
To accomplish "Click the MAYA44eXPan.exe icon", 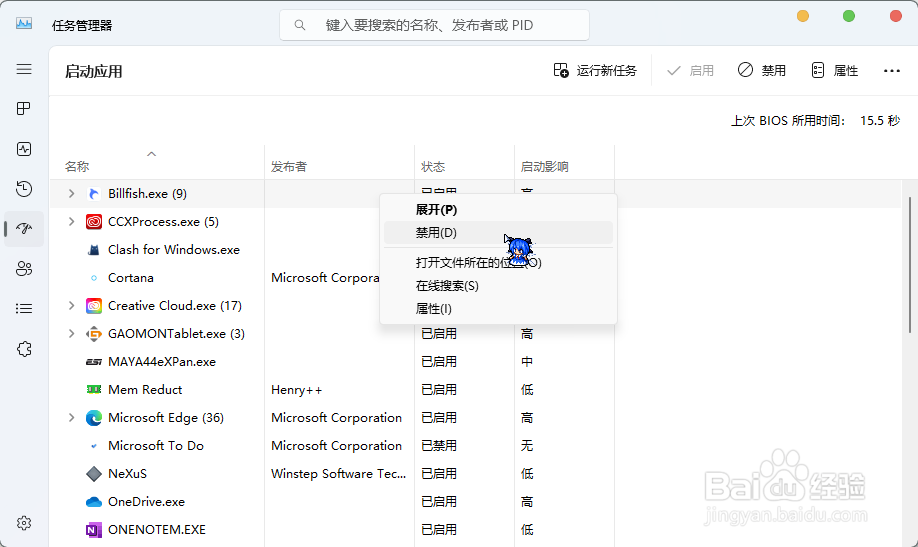I will (94, 362).
